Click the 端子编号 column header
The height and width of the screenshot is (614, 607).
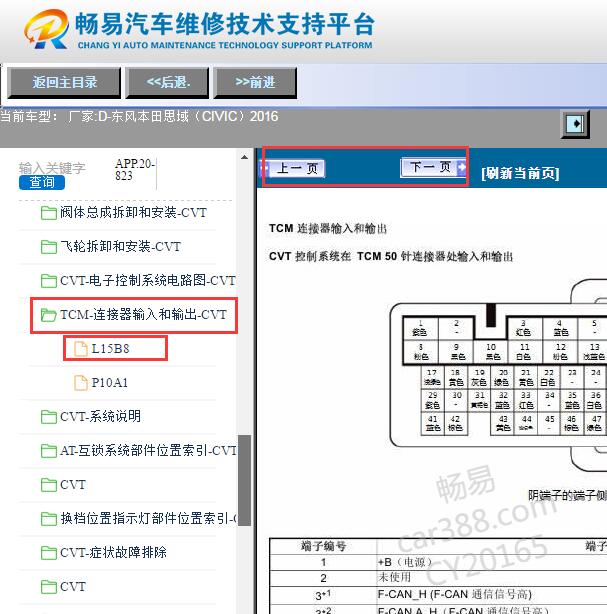click(x=323, y=546)
